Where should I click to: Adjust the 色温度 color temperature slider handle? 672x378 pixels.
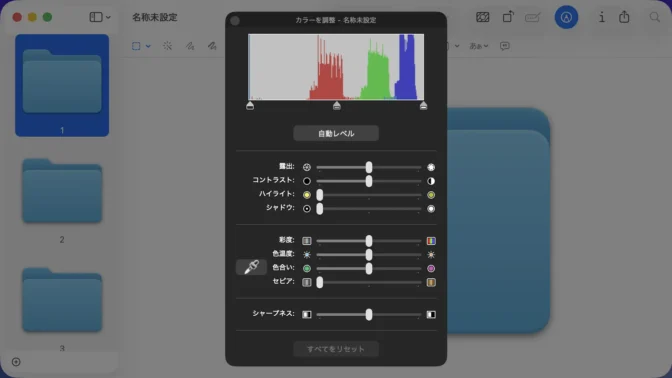coord(369,255)
